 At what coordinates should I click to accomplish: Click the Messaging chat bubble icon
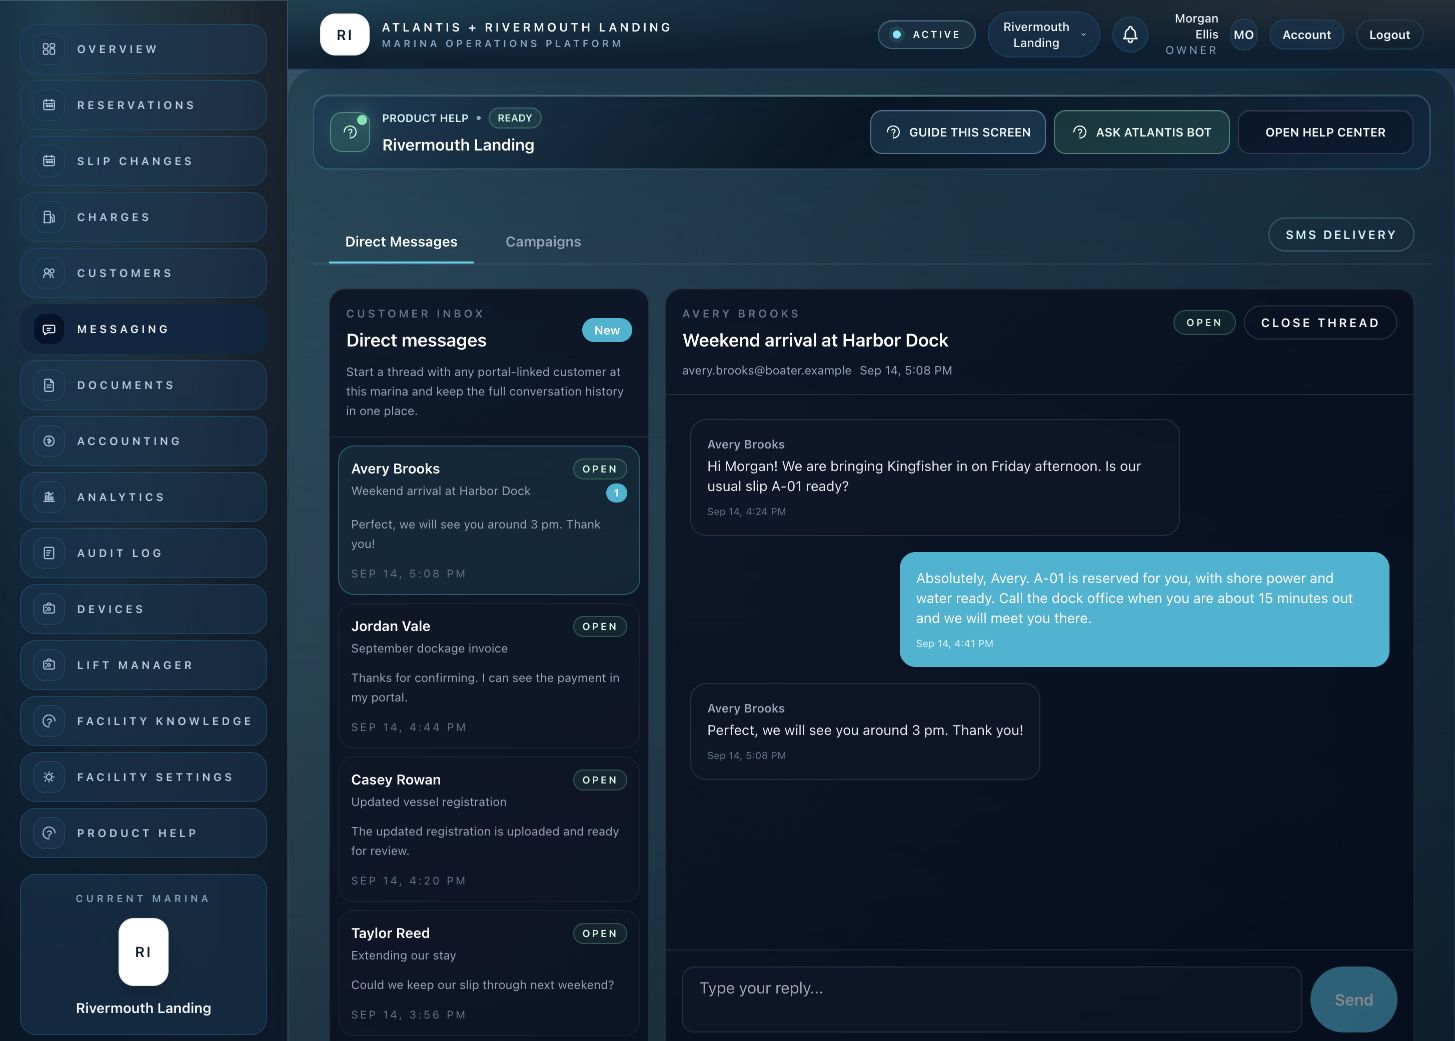[x=49, y=329]
